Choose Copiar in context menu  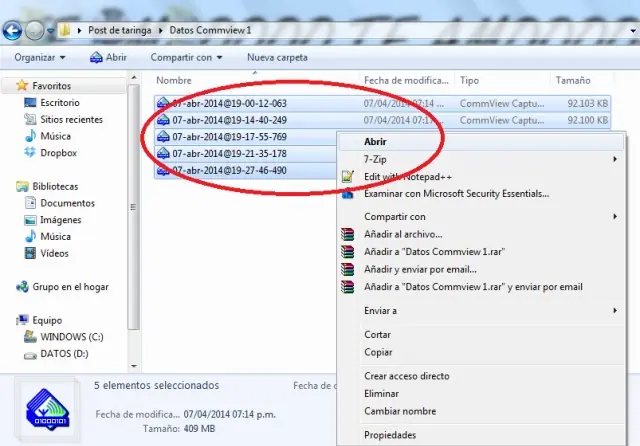coord(482,352)
